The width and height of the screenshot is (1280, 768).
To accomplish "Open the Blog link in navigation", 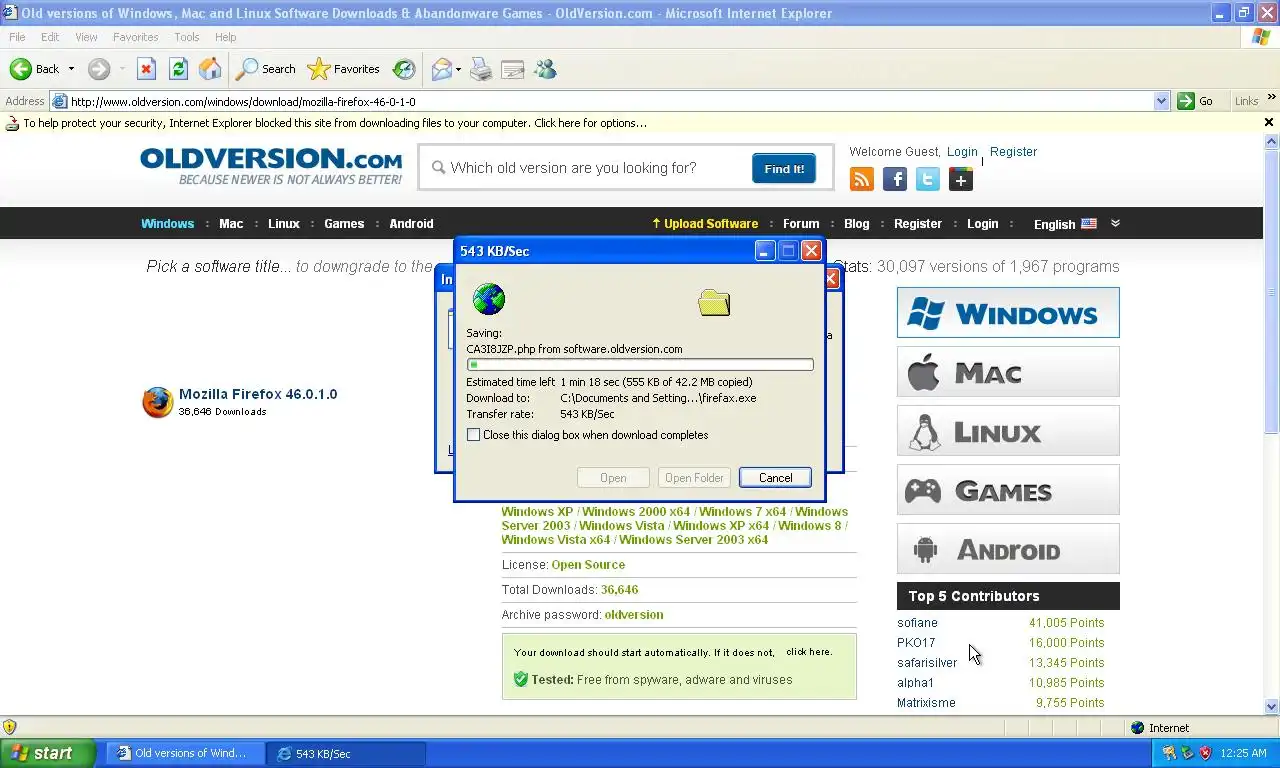I will click(857, 224).
